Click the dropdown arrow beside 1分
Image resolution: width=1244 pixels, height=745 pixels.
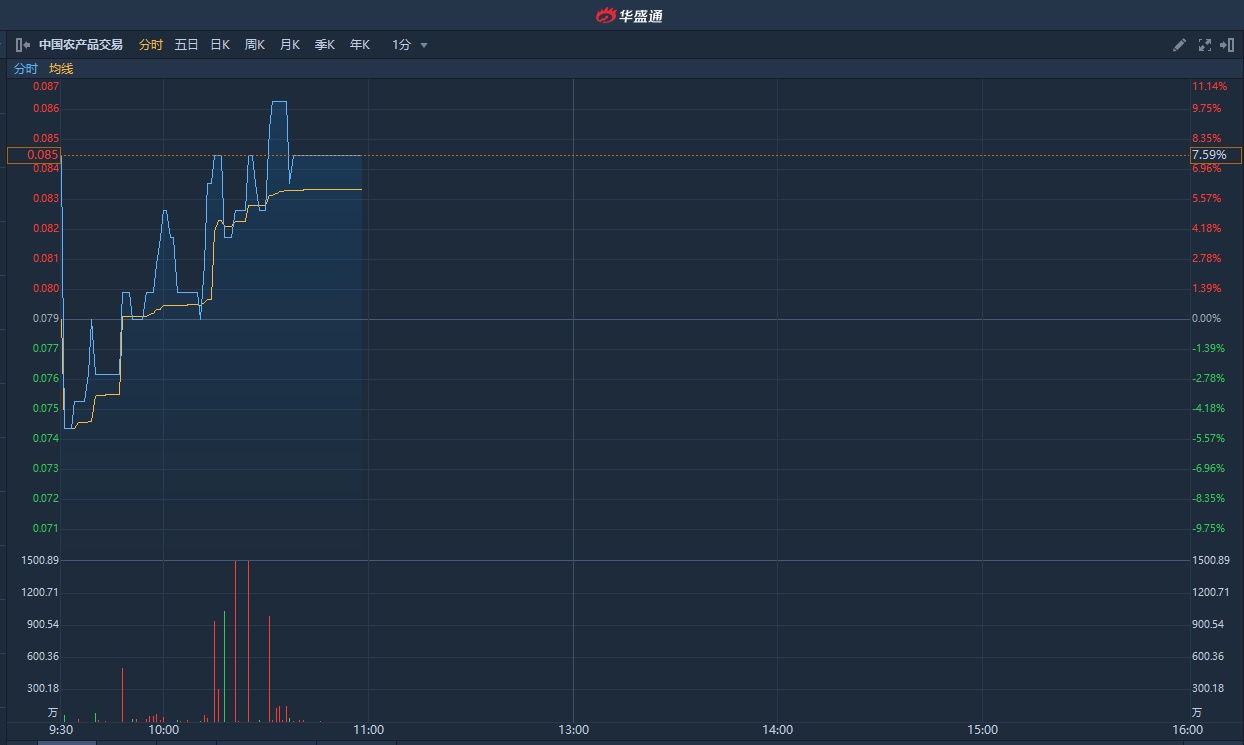tap(424, 45)
